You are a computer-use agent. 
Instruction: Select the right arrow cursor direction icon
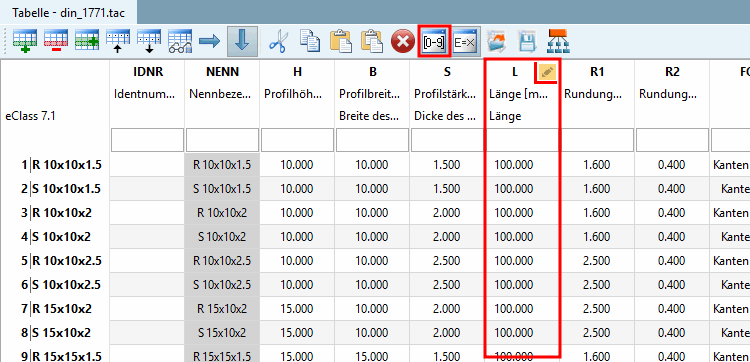click(x=210, y=42)
